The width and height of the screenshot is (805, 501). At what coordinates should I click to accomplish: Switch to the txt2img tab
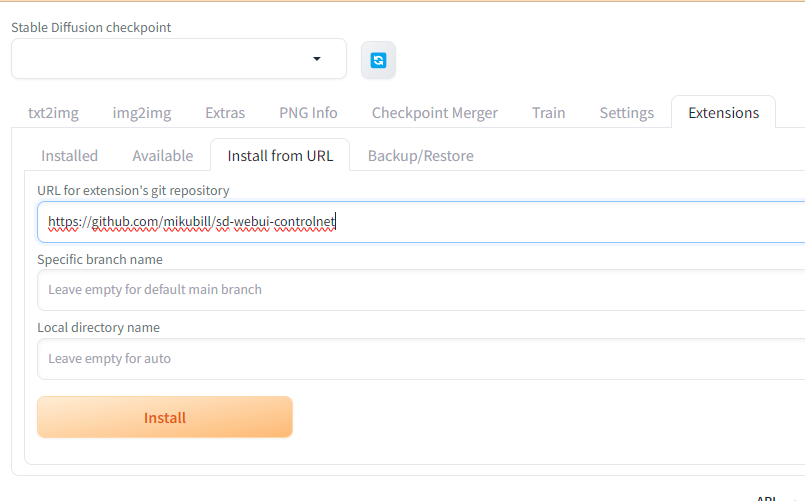point(53,113)
